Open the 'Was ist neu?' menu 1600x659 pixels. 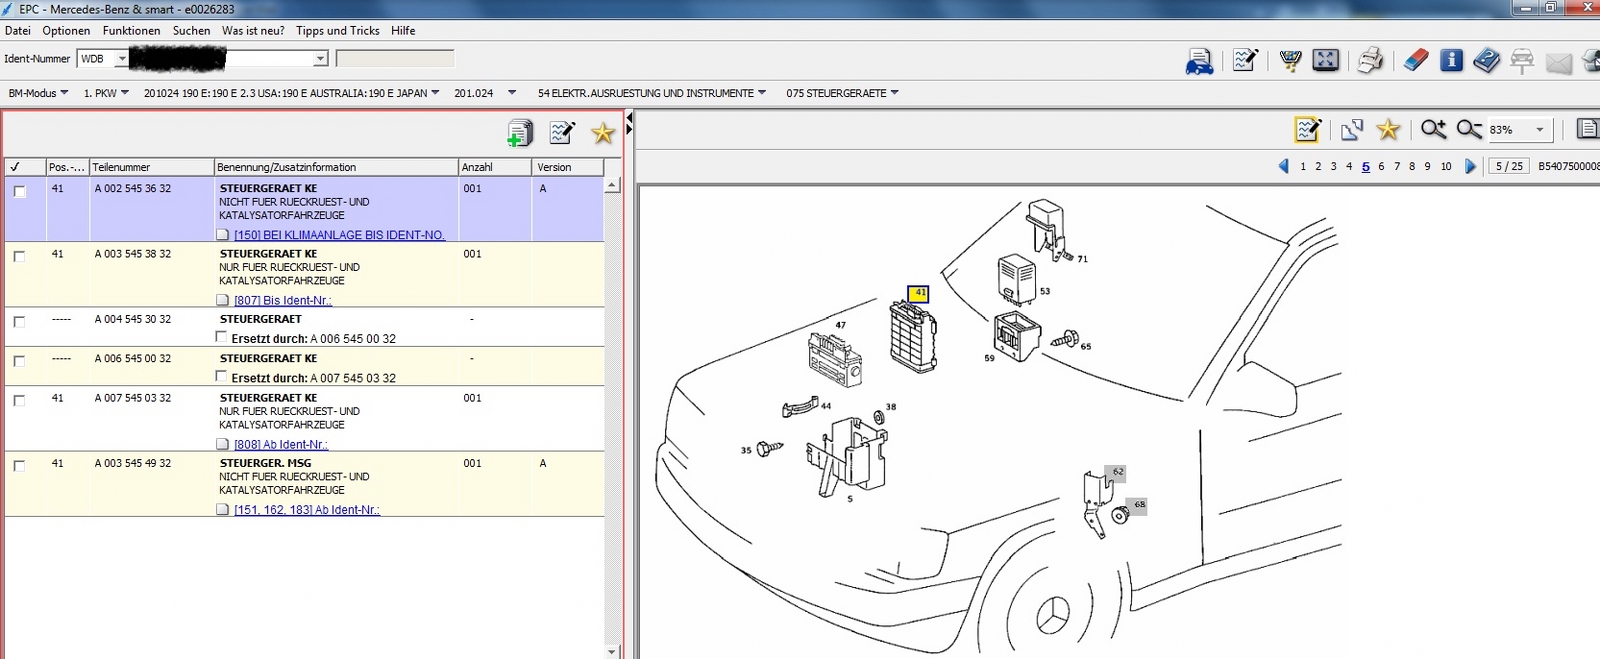click(x=253, y=31)
